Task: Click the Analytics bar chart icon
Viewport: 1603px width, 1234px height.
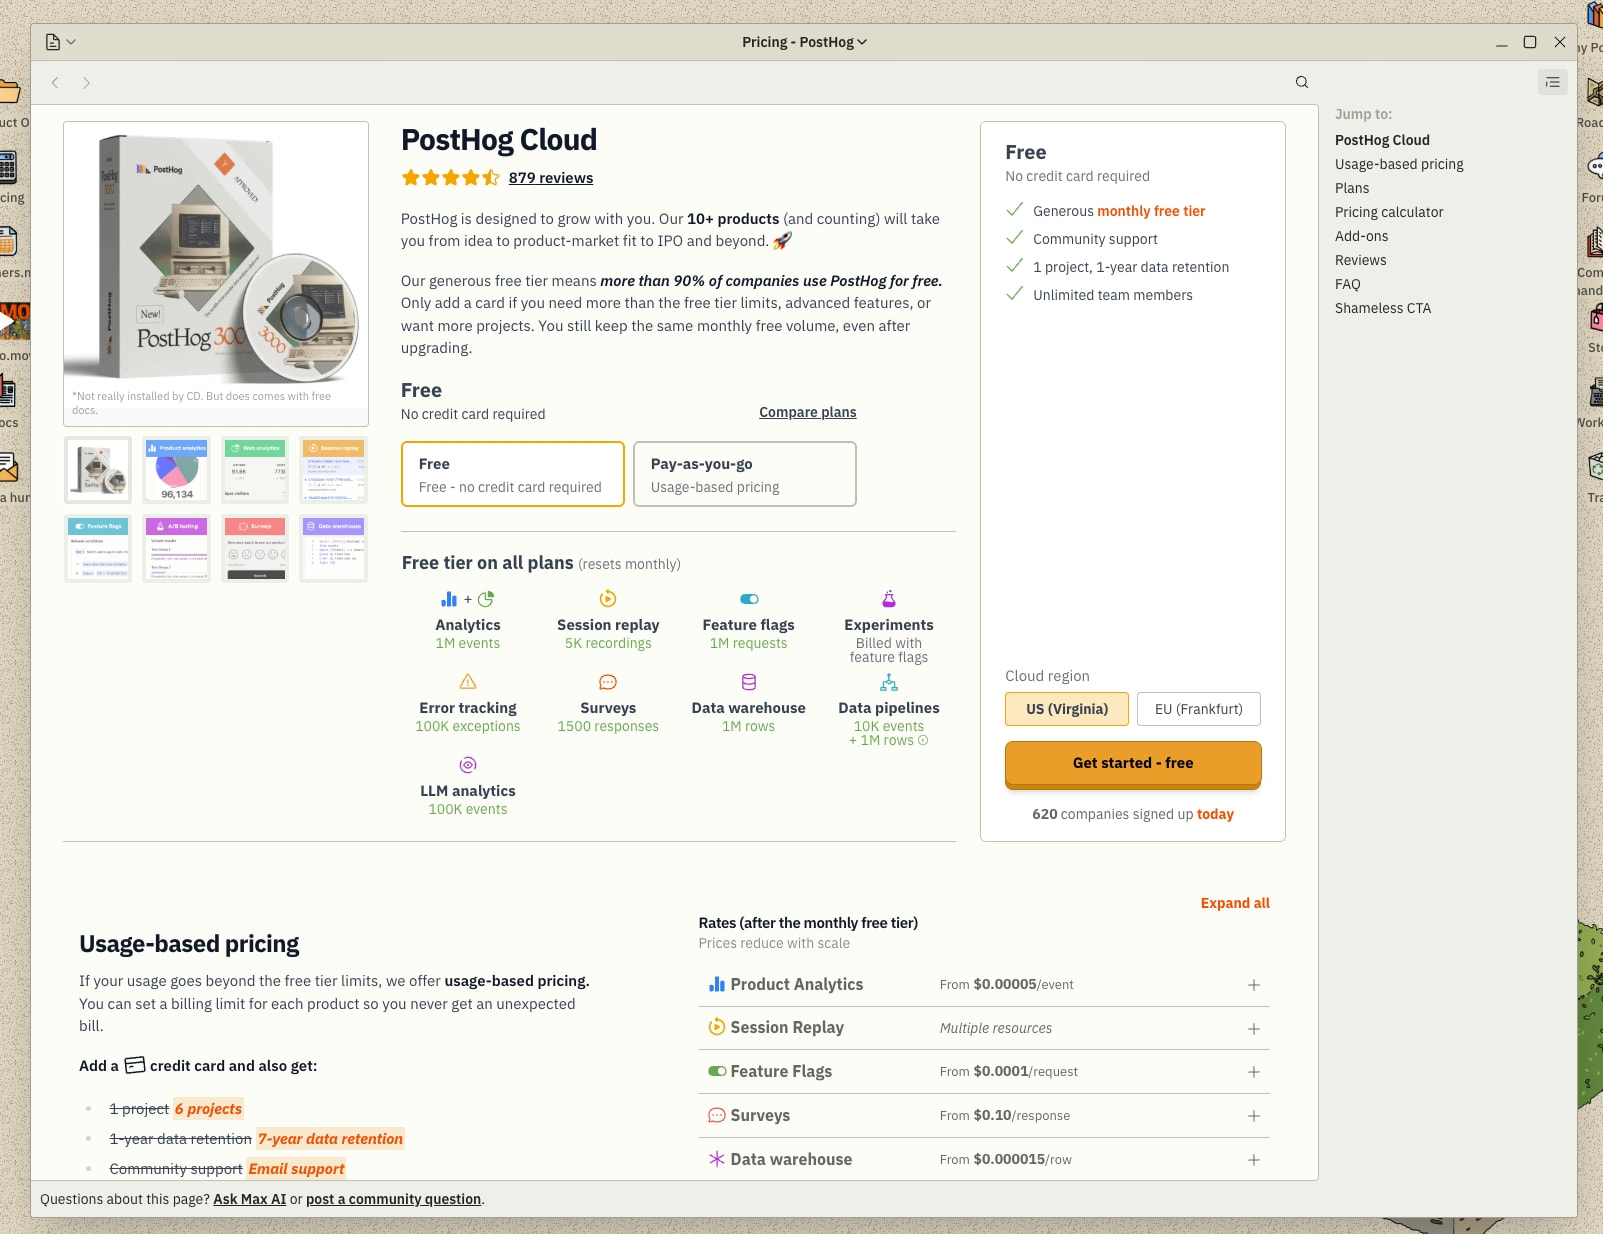Action: [x=449, y=599]
